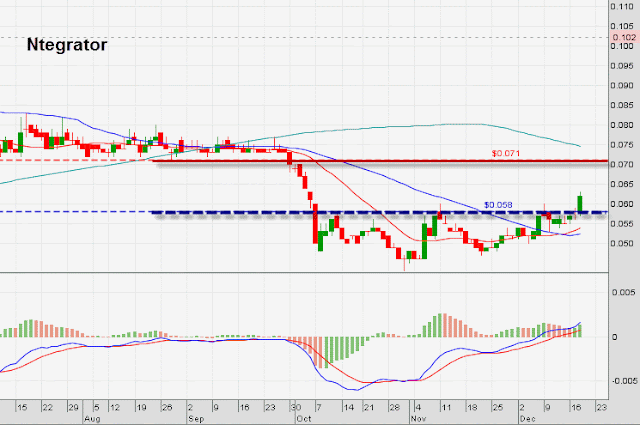Click the 0.060 price axis label
The image size is (640, 425).
click(x=622, y=204)
